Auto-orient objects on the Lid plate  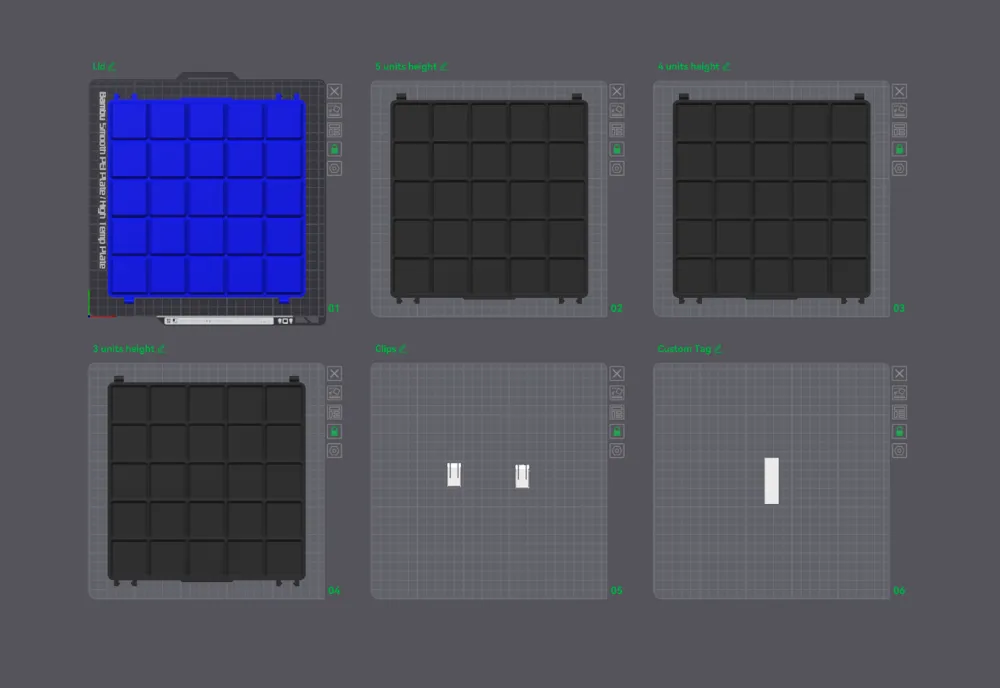(334, 110)
